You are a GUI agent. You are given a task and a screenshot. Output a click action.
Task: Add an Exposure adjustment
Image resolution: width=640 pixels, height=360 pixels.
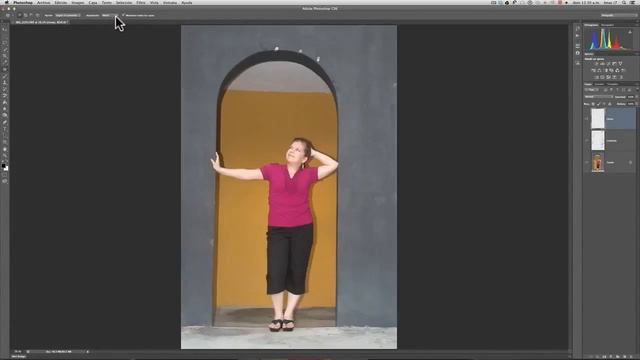(614, 64)
